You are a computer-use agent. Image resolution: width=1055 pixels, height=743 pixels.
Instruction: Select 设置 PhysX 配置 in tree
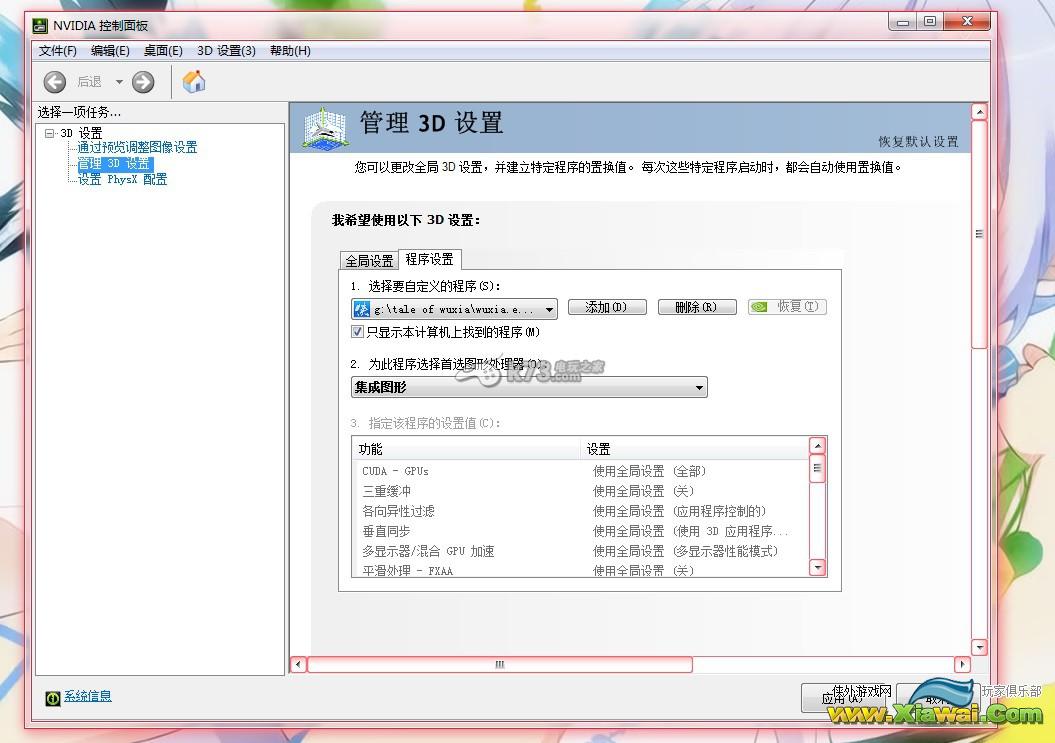(x=122, y=179)
